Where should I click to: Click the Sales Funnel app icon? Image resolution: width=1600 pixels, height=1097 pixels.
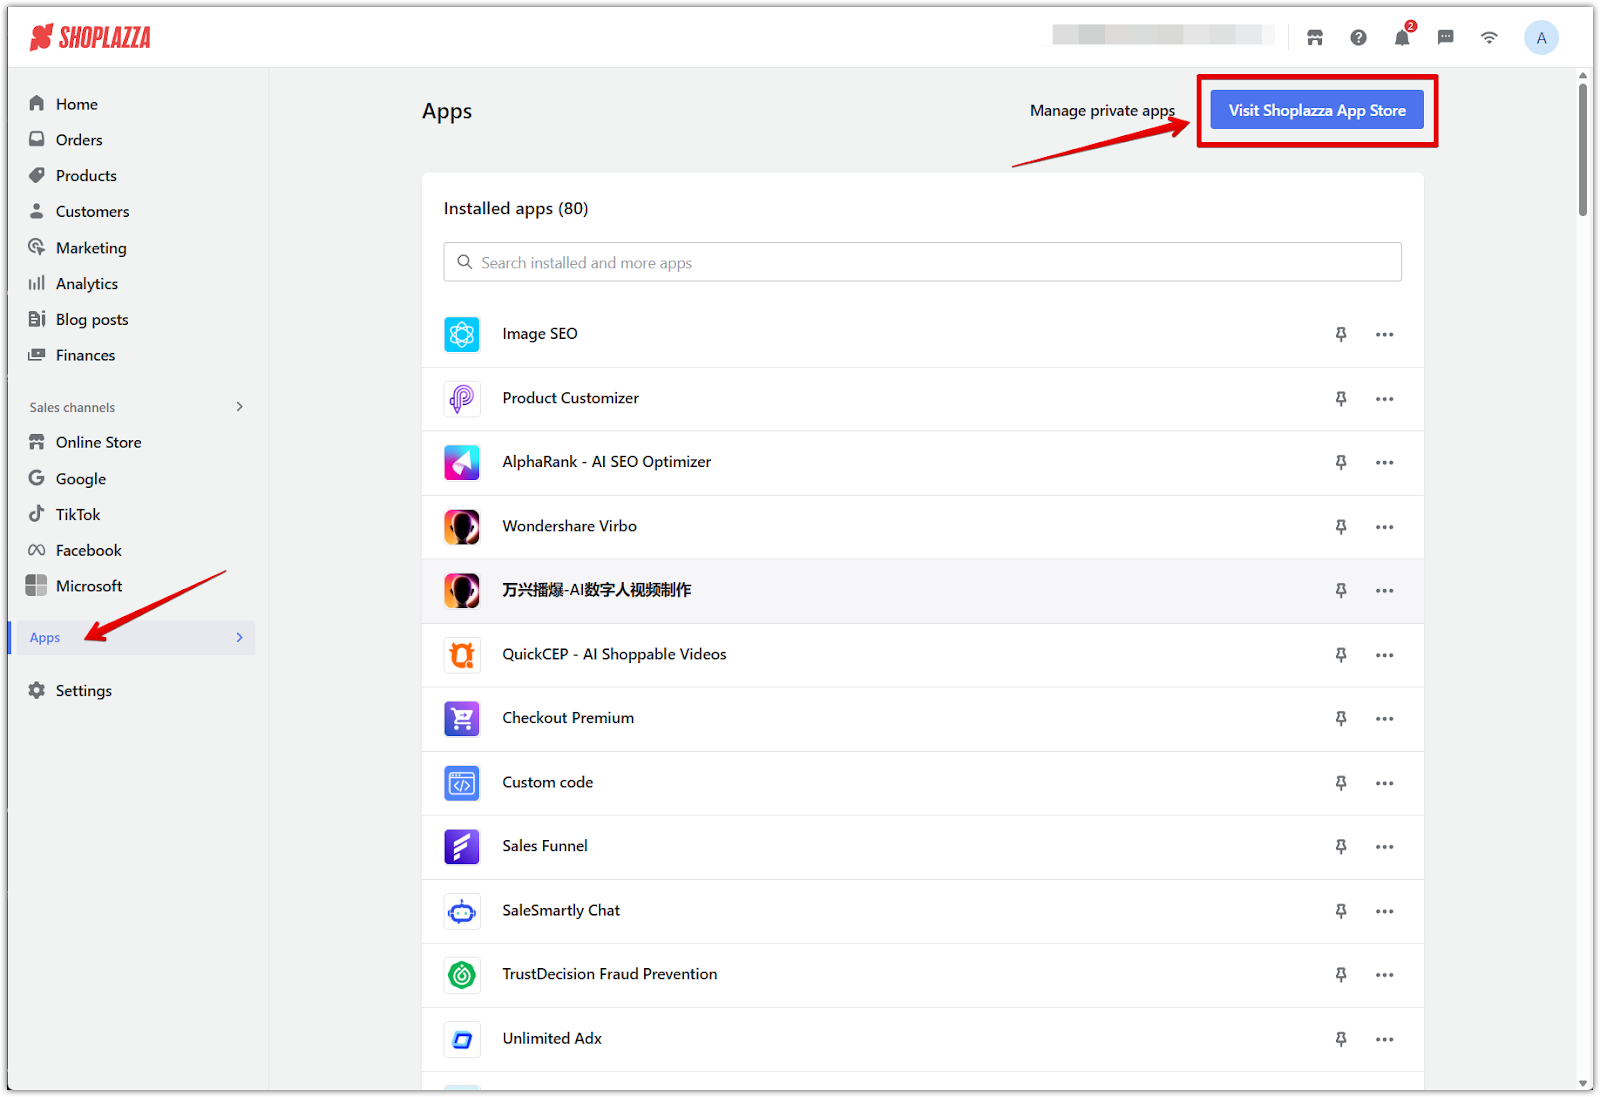pyautogui.click(x=462, y=846)
